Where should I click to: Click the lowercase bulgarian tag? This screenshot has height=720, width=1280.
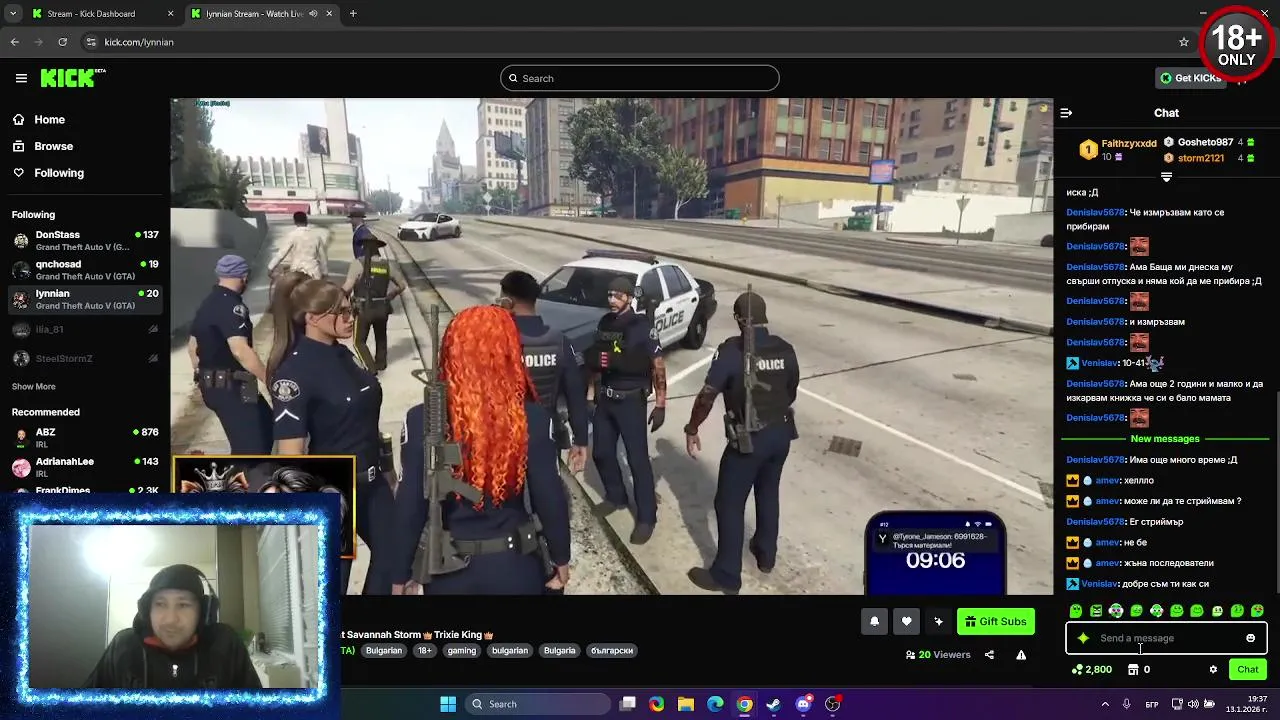coord(509,650)
